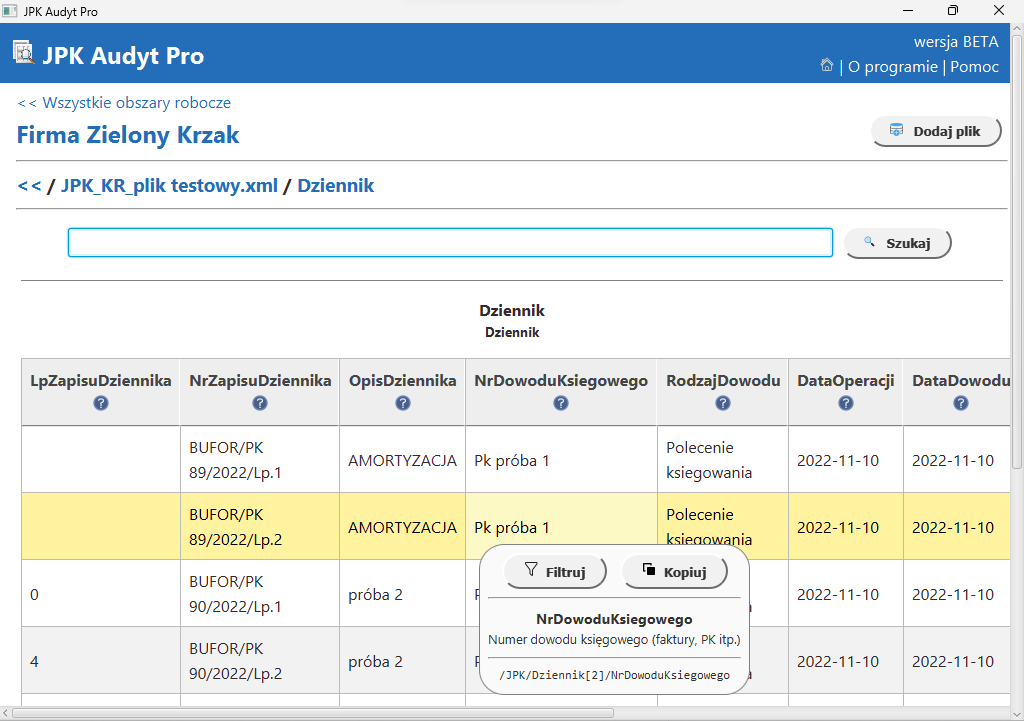Open Firma Zielony Krzak workspace heading
This screenshot has height=721, width=1024.
click(128, 135)
